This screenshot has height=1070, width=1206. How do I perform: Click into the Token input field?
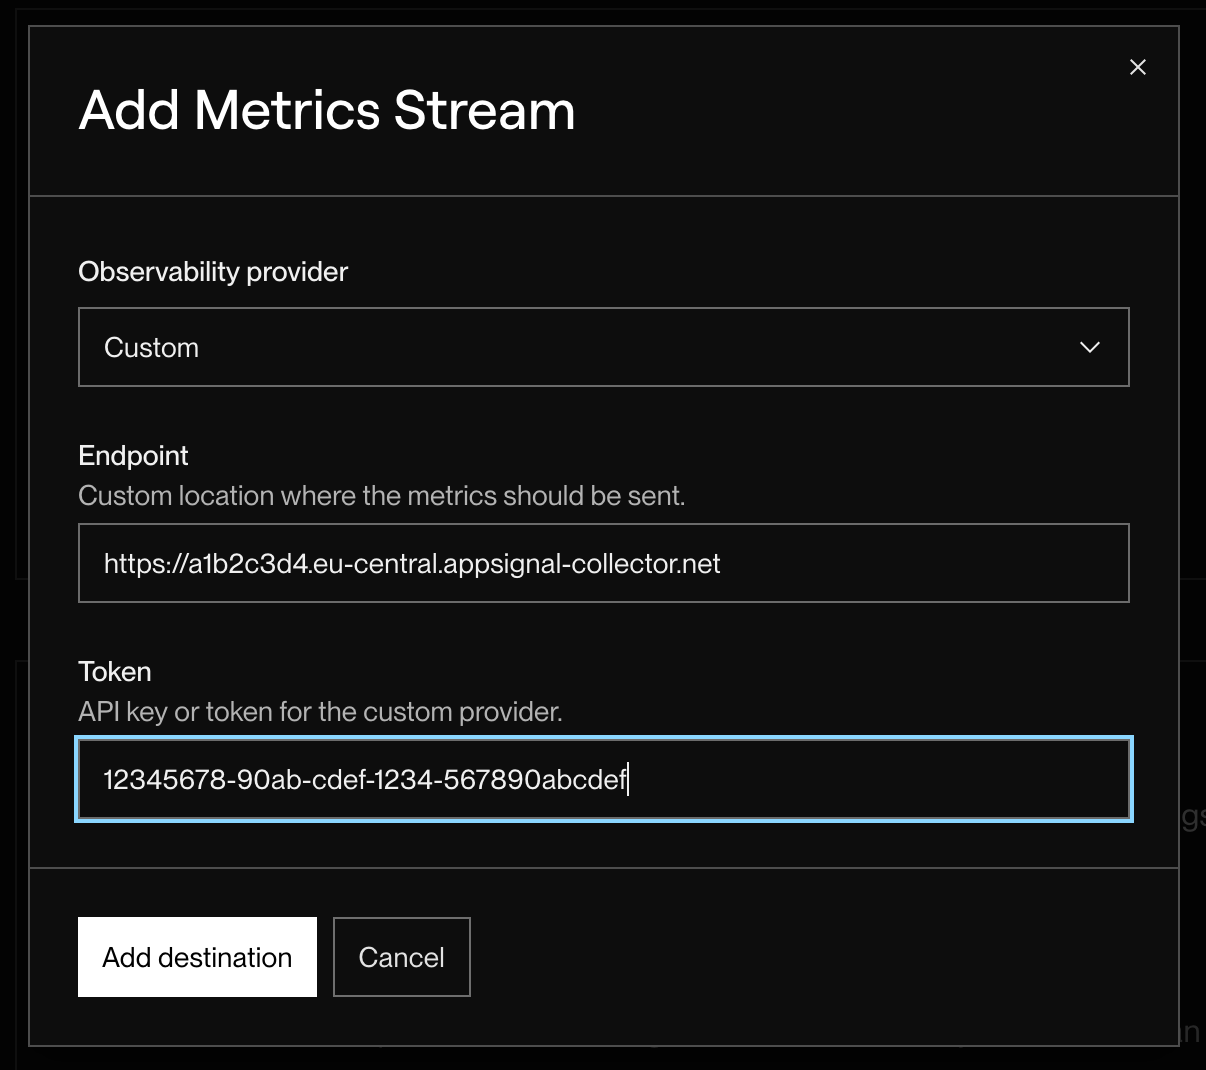(604, 779)
